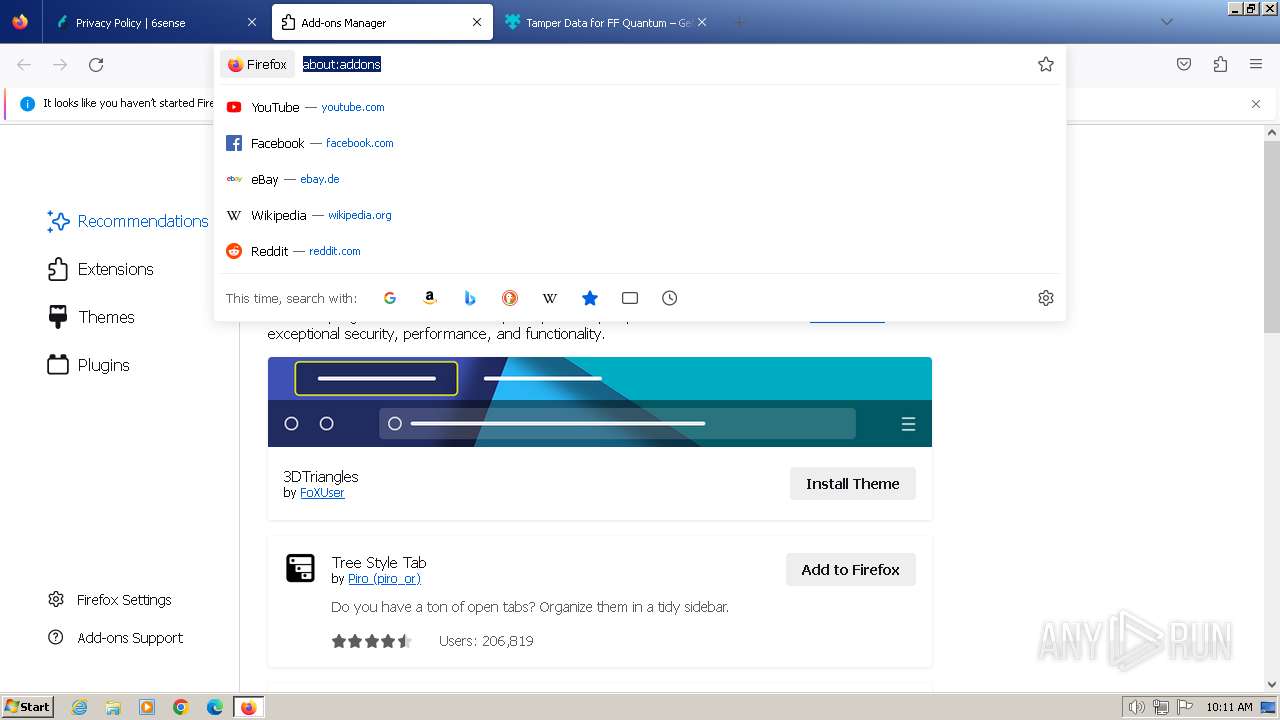Open Add-ons Support link
Image resolution: width=1280 pixels, height=720 pixels.
pyautogui.click(x=116, y=638)
